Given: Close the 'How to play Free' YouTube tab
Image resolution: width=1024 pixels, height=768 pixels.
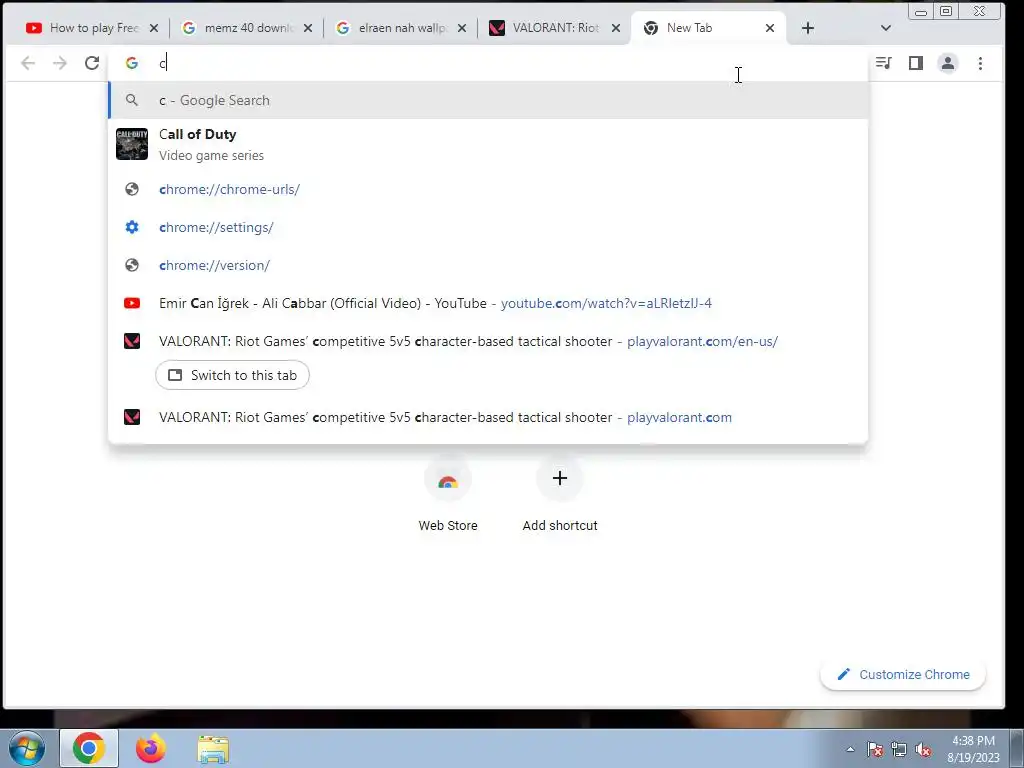Looking at the screenshot, I should point(153,28).
